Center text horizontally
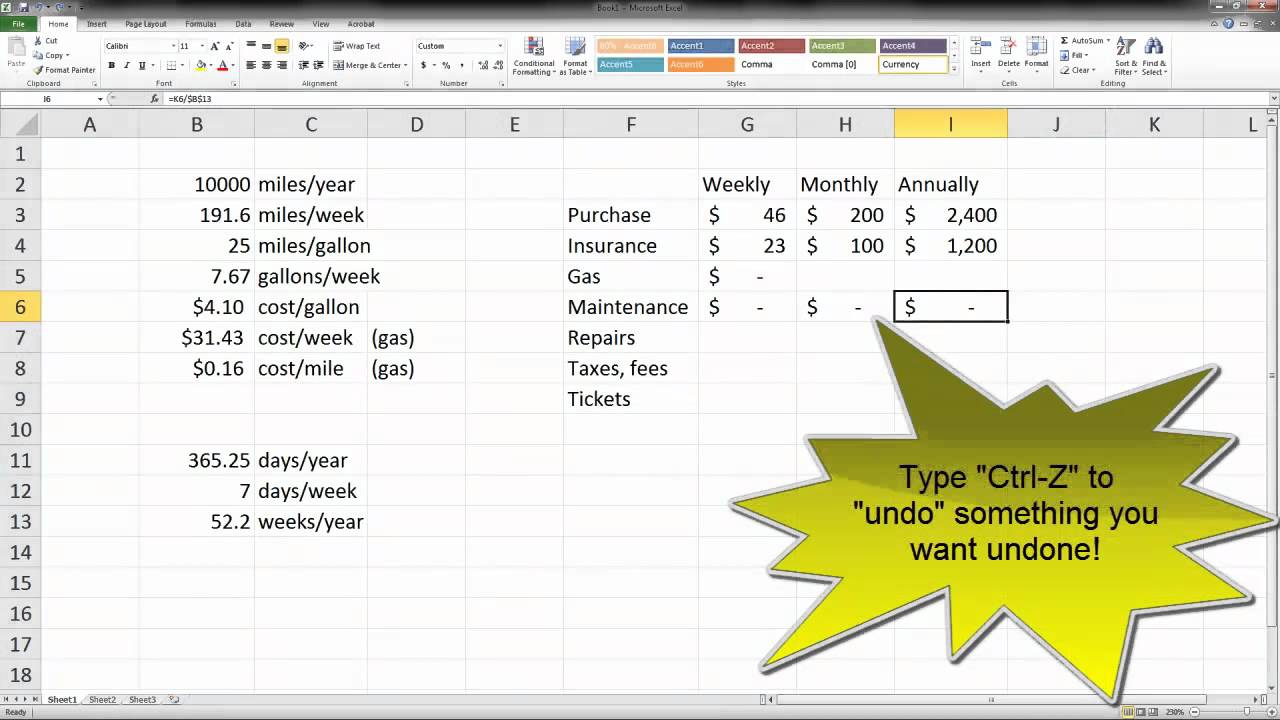This screenshot has width=1280, height=720. click(266, 65)
